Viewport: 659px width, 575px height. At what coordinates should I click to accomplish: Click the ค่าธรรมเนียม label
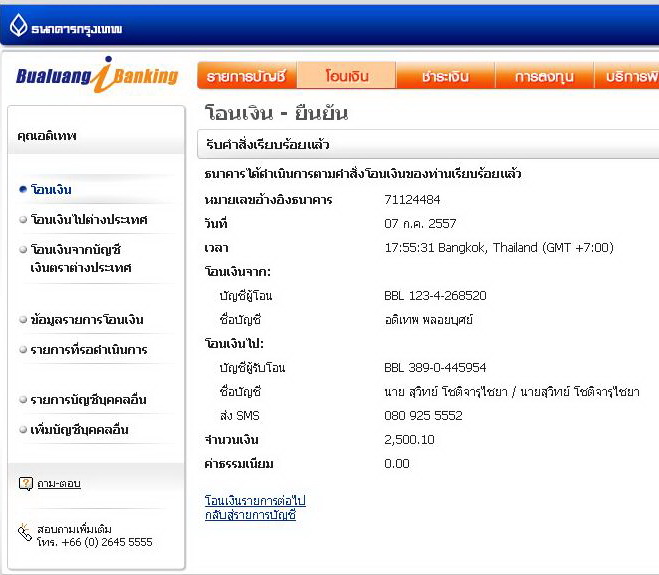pos(239,464)
